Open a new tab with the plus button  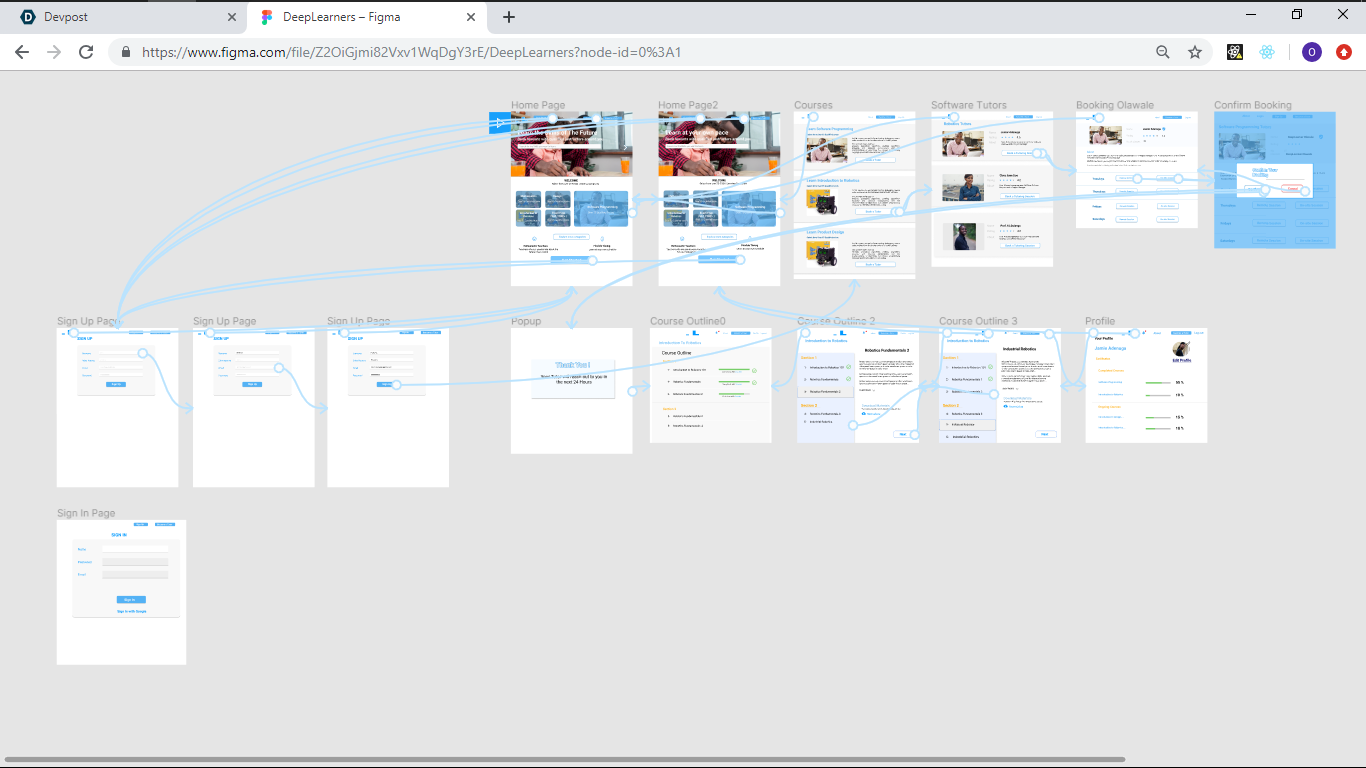tap(509, 17)
